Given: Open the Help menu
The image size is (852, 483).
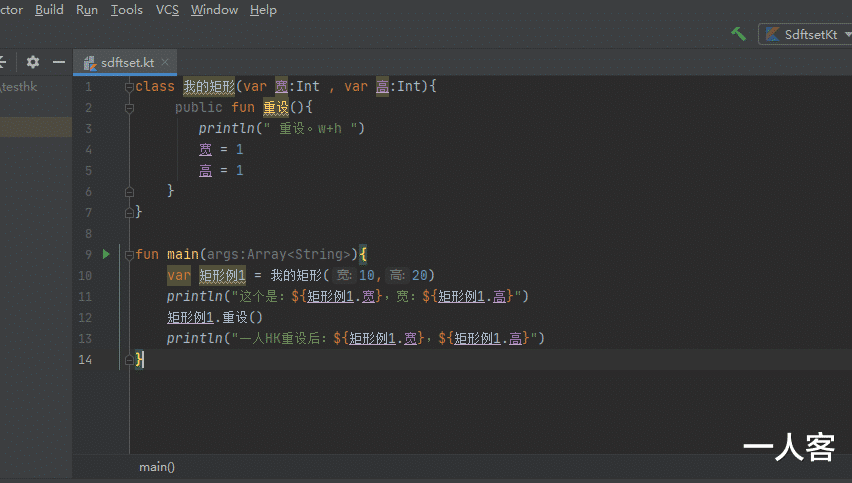Looking at the screenshot, I should (263, 10).
